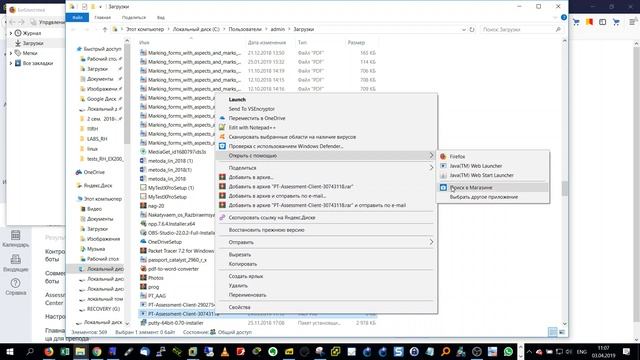Open the Windows Start menu
The image size is (640, 360).
pos(10,351)
